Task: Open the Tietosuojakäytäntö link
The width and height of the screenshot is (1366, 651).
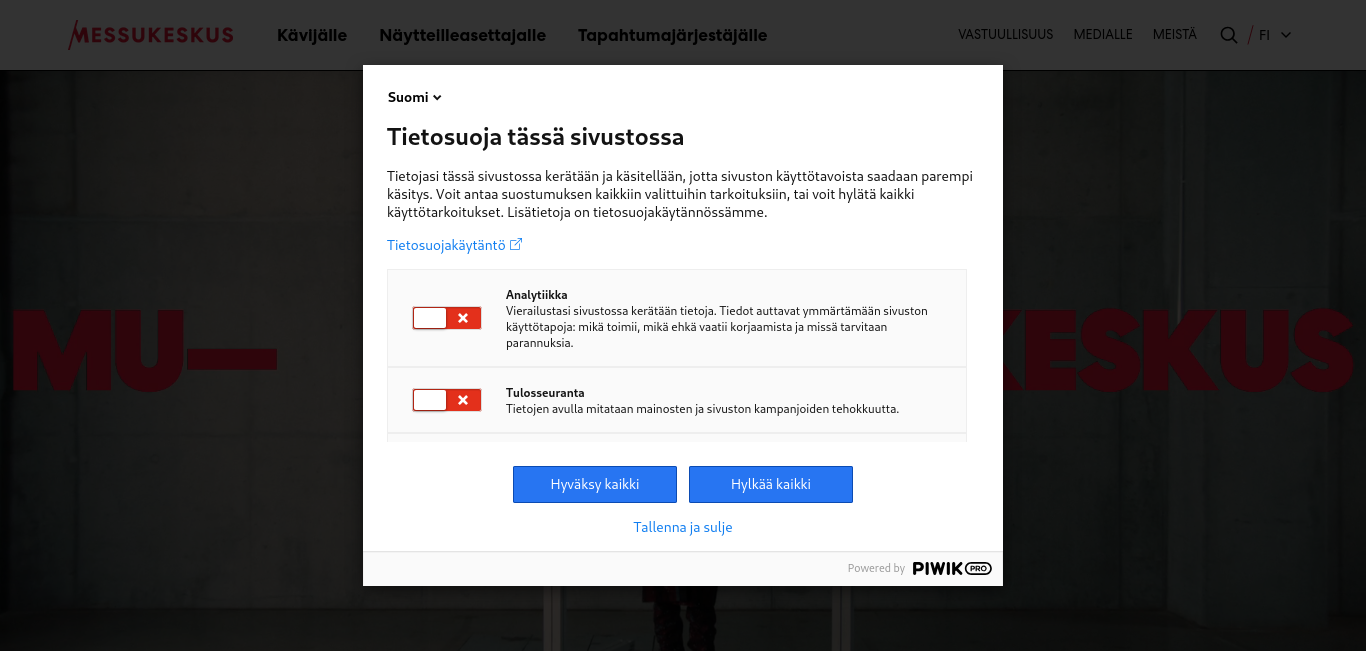Action: point(447,245)
